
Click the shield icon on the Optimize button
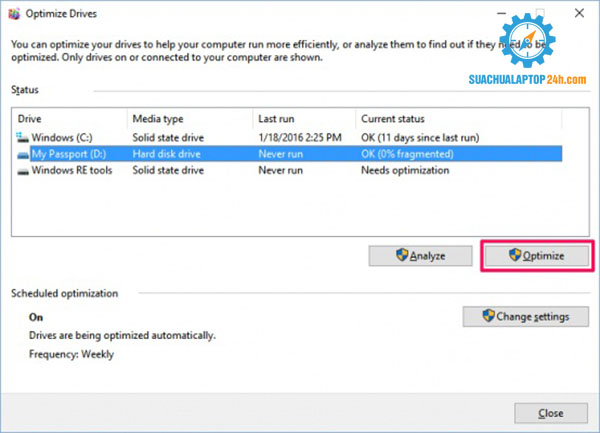[515, 255]
